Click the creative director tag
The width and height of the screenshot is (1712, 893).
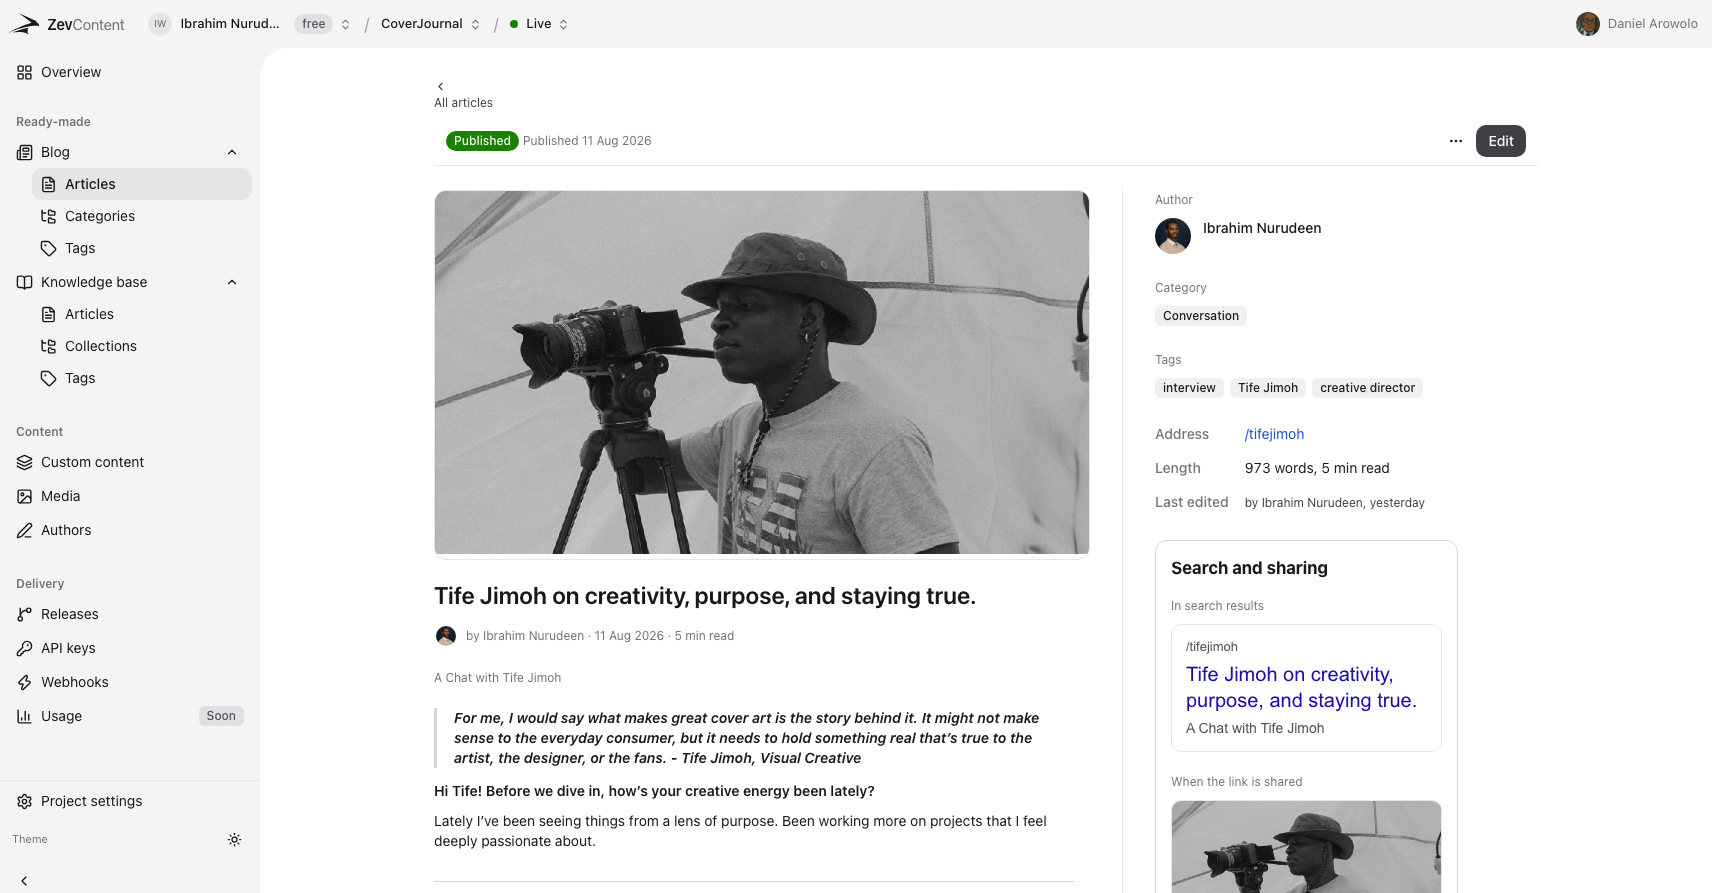point(1367,388)
